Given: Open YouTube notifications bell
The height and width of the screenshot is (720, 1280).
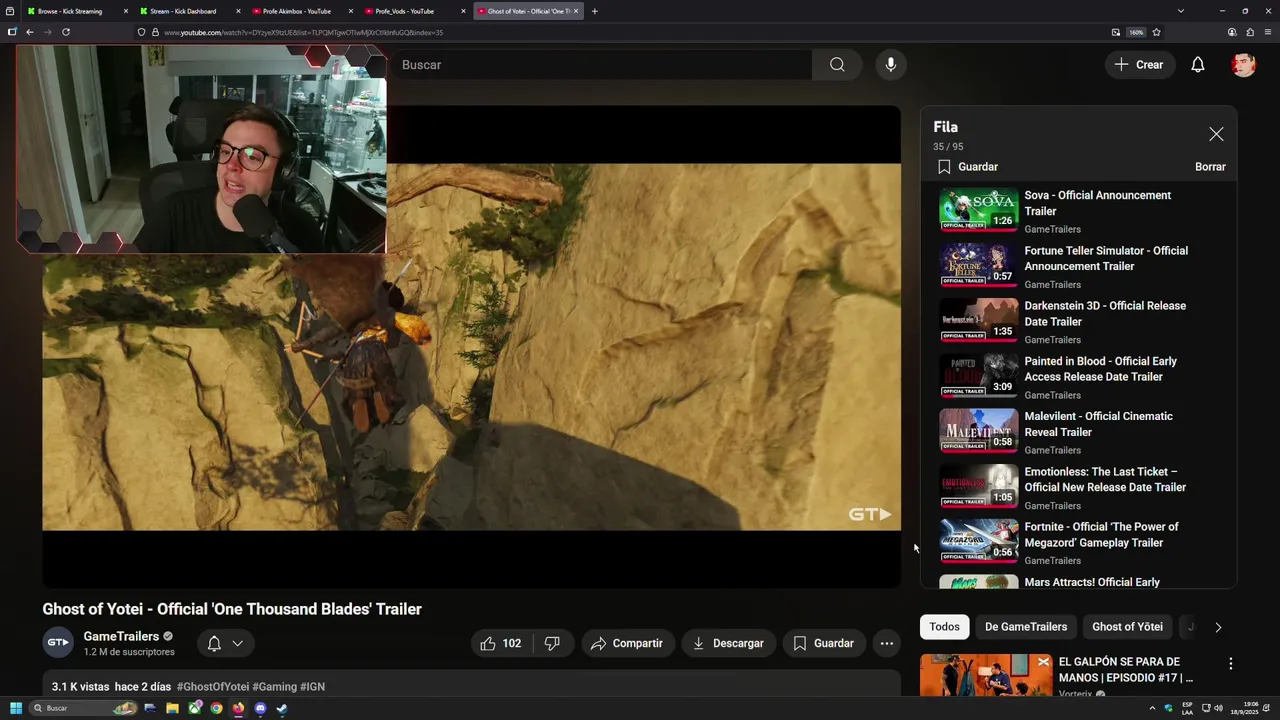Looking at the screenshot, I should [x=1197, y=65].
